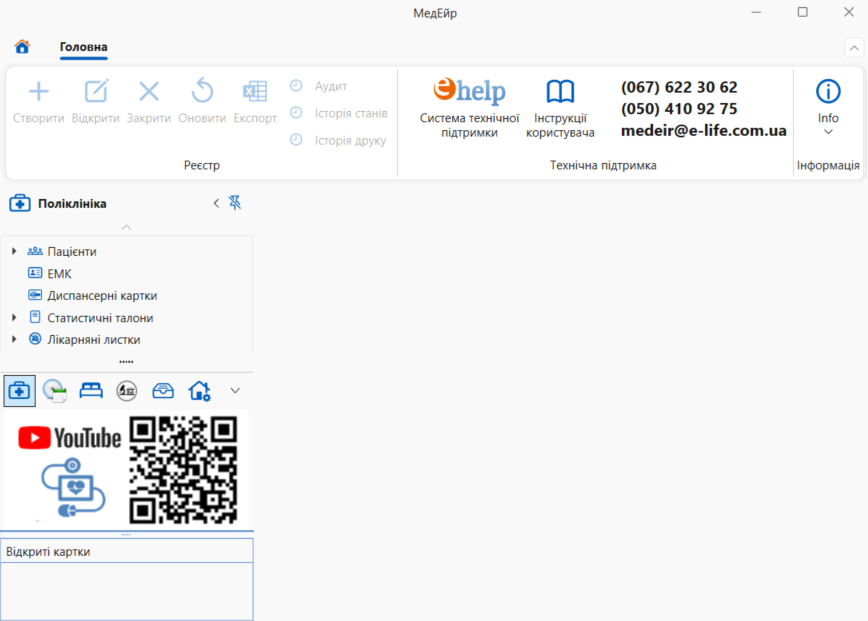The height and width of the screenshot is (621, 868).
Task: Click the YouTube logo banner
Action: pyautogui.click(x=70, y=438)
